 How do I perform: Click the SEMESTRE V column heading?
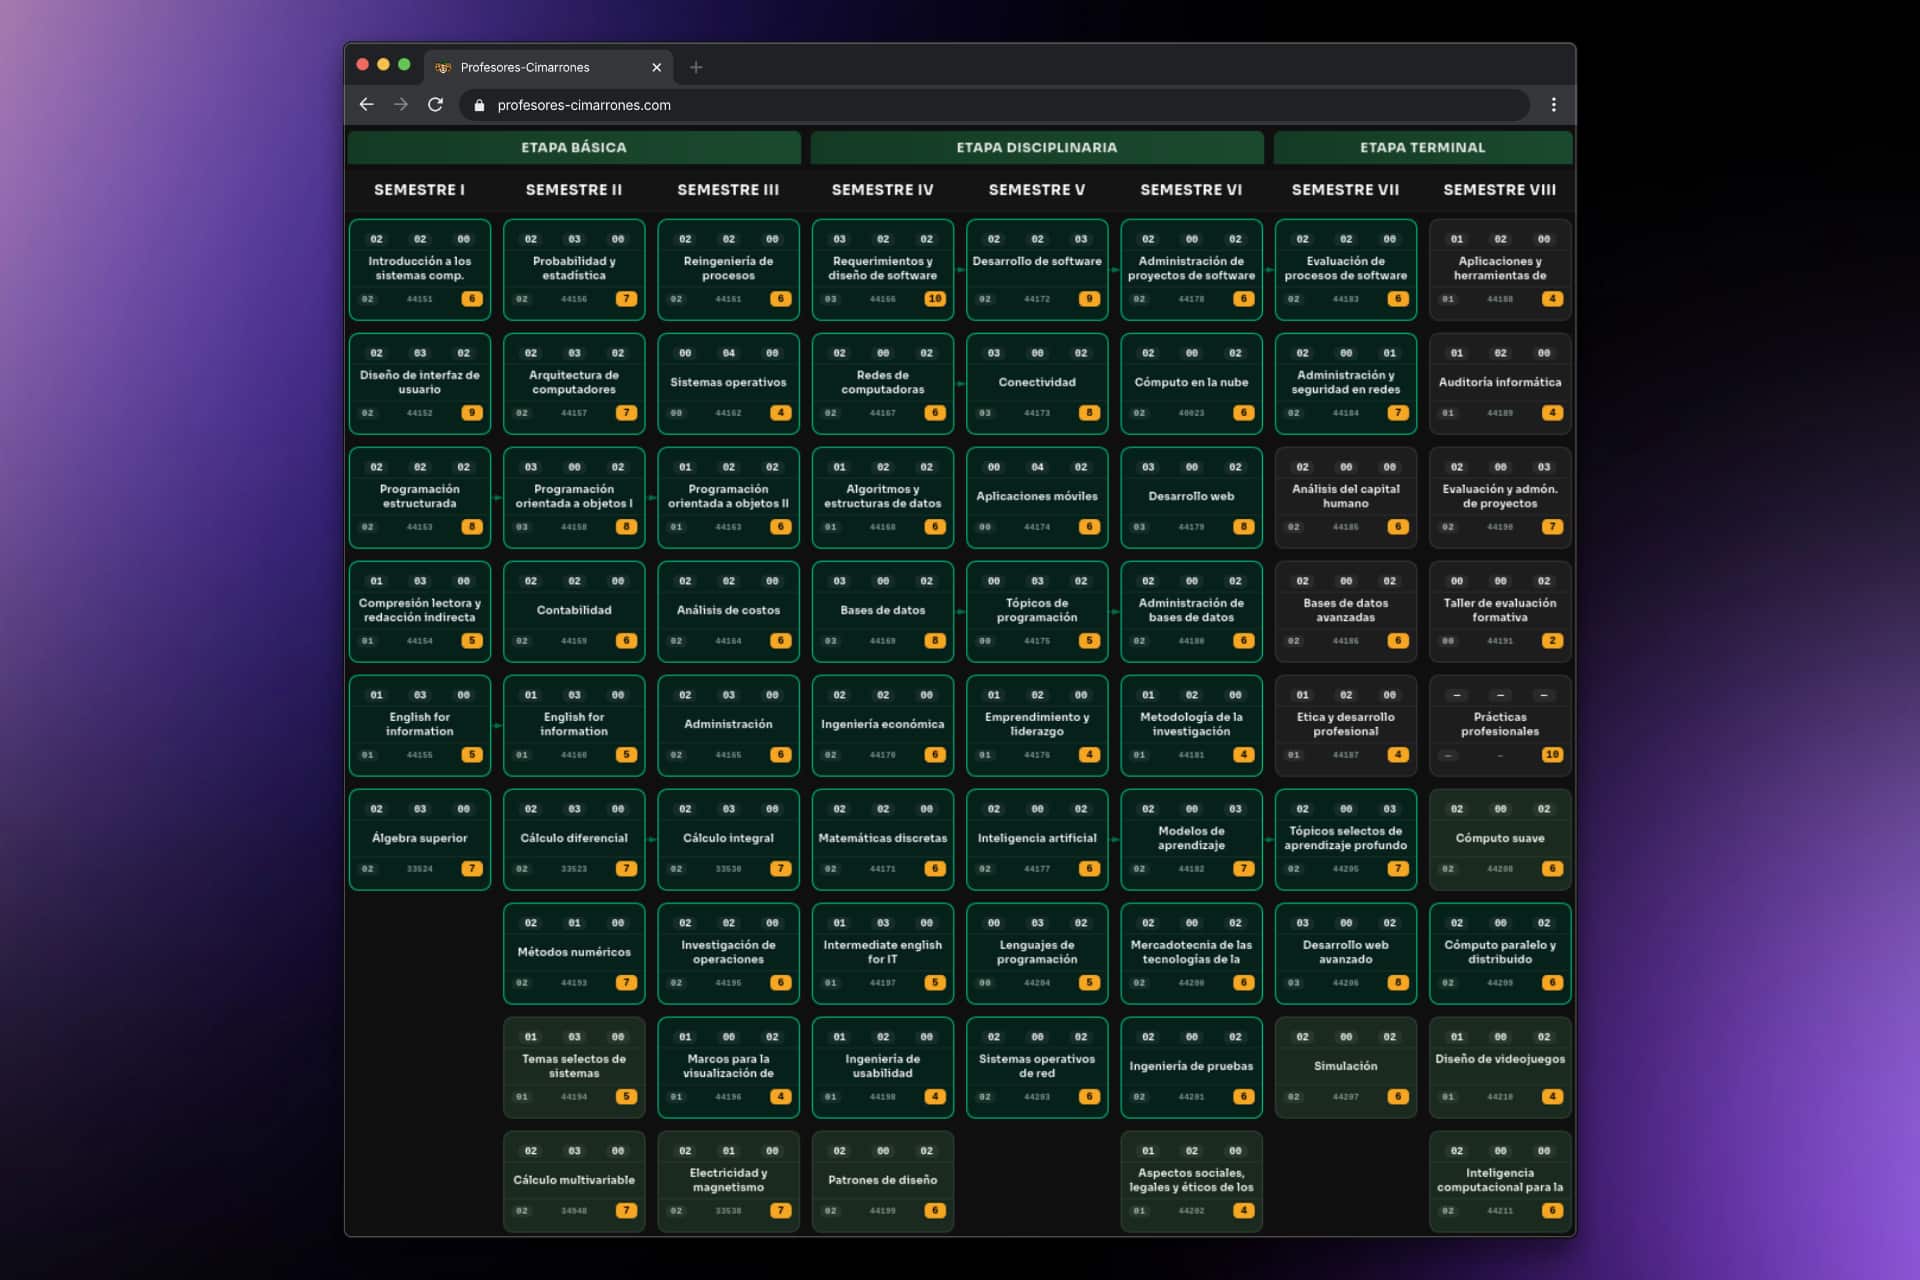tap(1036, 189)
